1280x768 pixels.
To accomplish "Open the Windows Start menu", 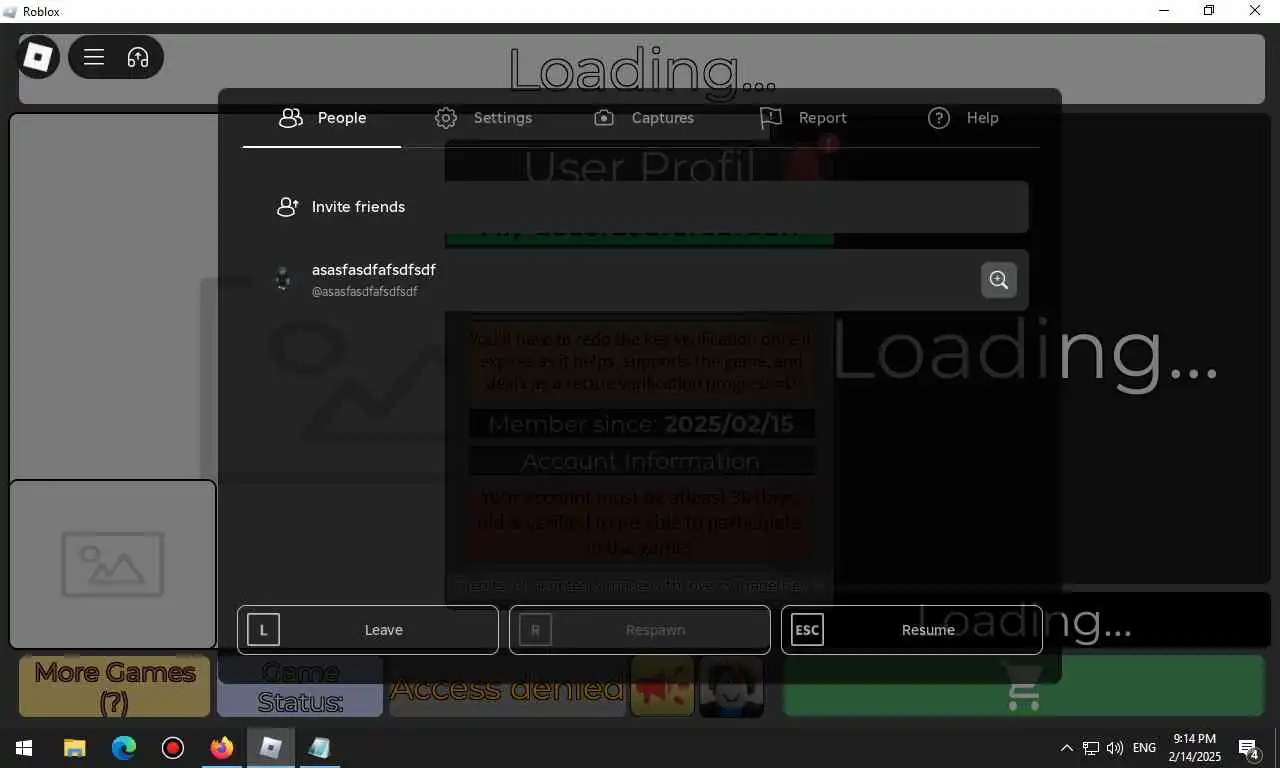I will [x=24, y=748].
